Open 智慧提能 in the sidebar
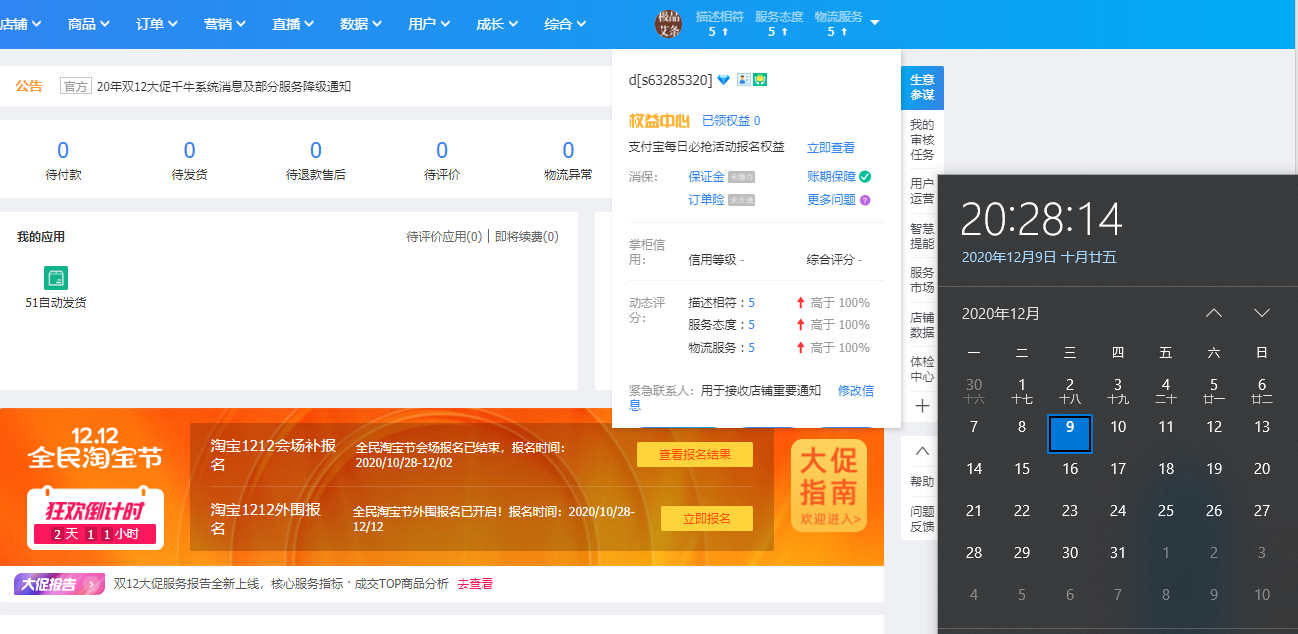1298x634 pixels. tap(922, 236)
